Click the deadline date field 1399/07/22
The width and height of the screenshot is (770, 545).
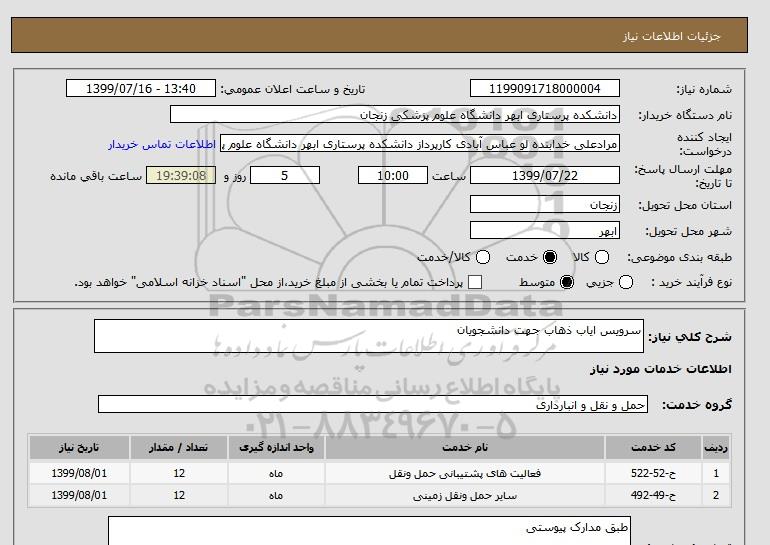pos(545,175)
